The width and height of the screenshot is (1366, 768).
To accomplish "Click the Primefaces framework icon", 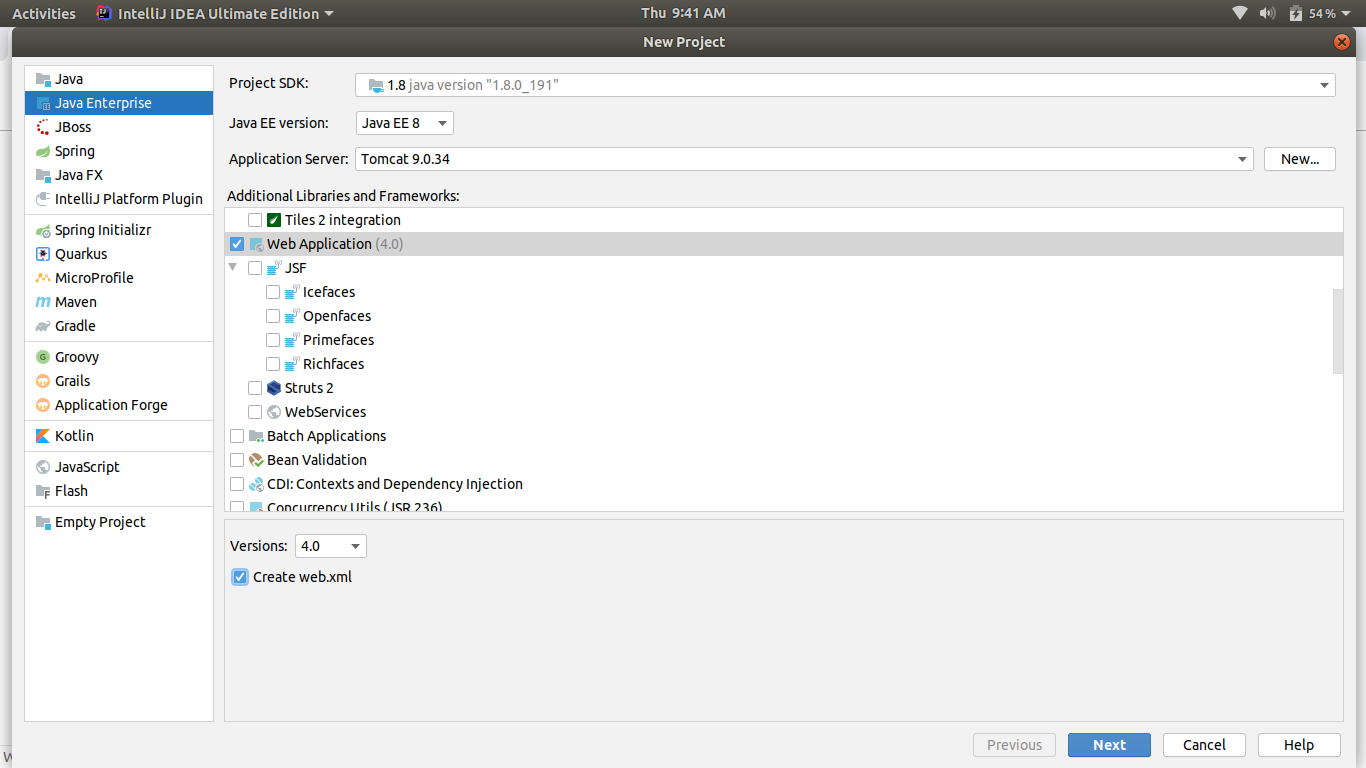I will (x=292, y=340).
